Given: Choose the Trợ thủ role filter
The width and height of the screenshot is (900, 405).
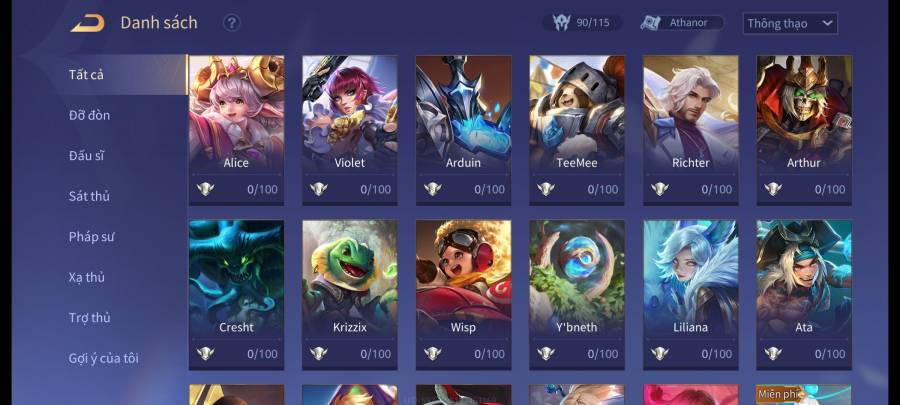Looking at the screenshot, I should (90, 318).
